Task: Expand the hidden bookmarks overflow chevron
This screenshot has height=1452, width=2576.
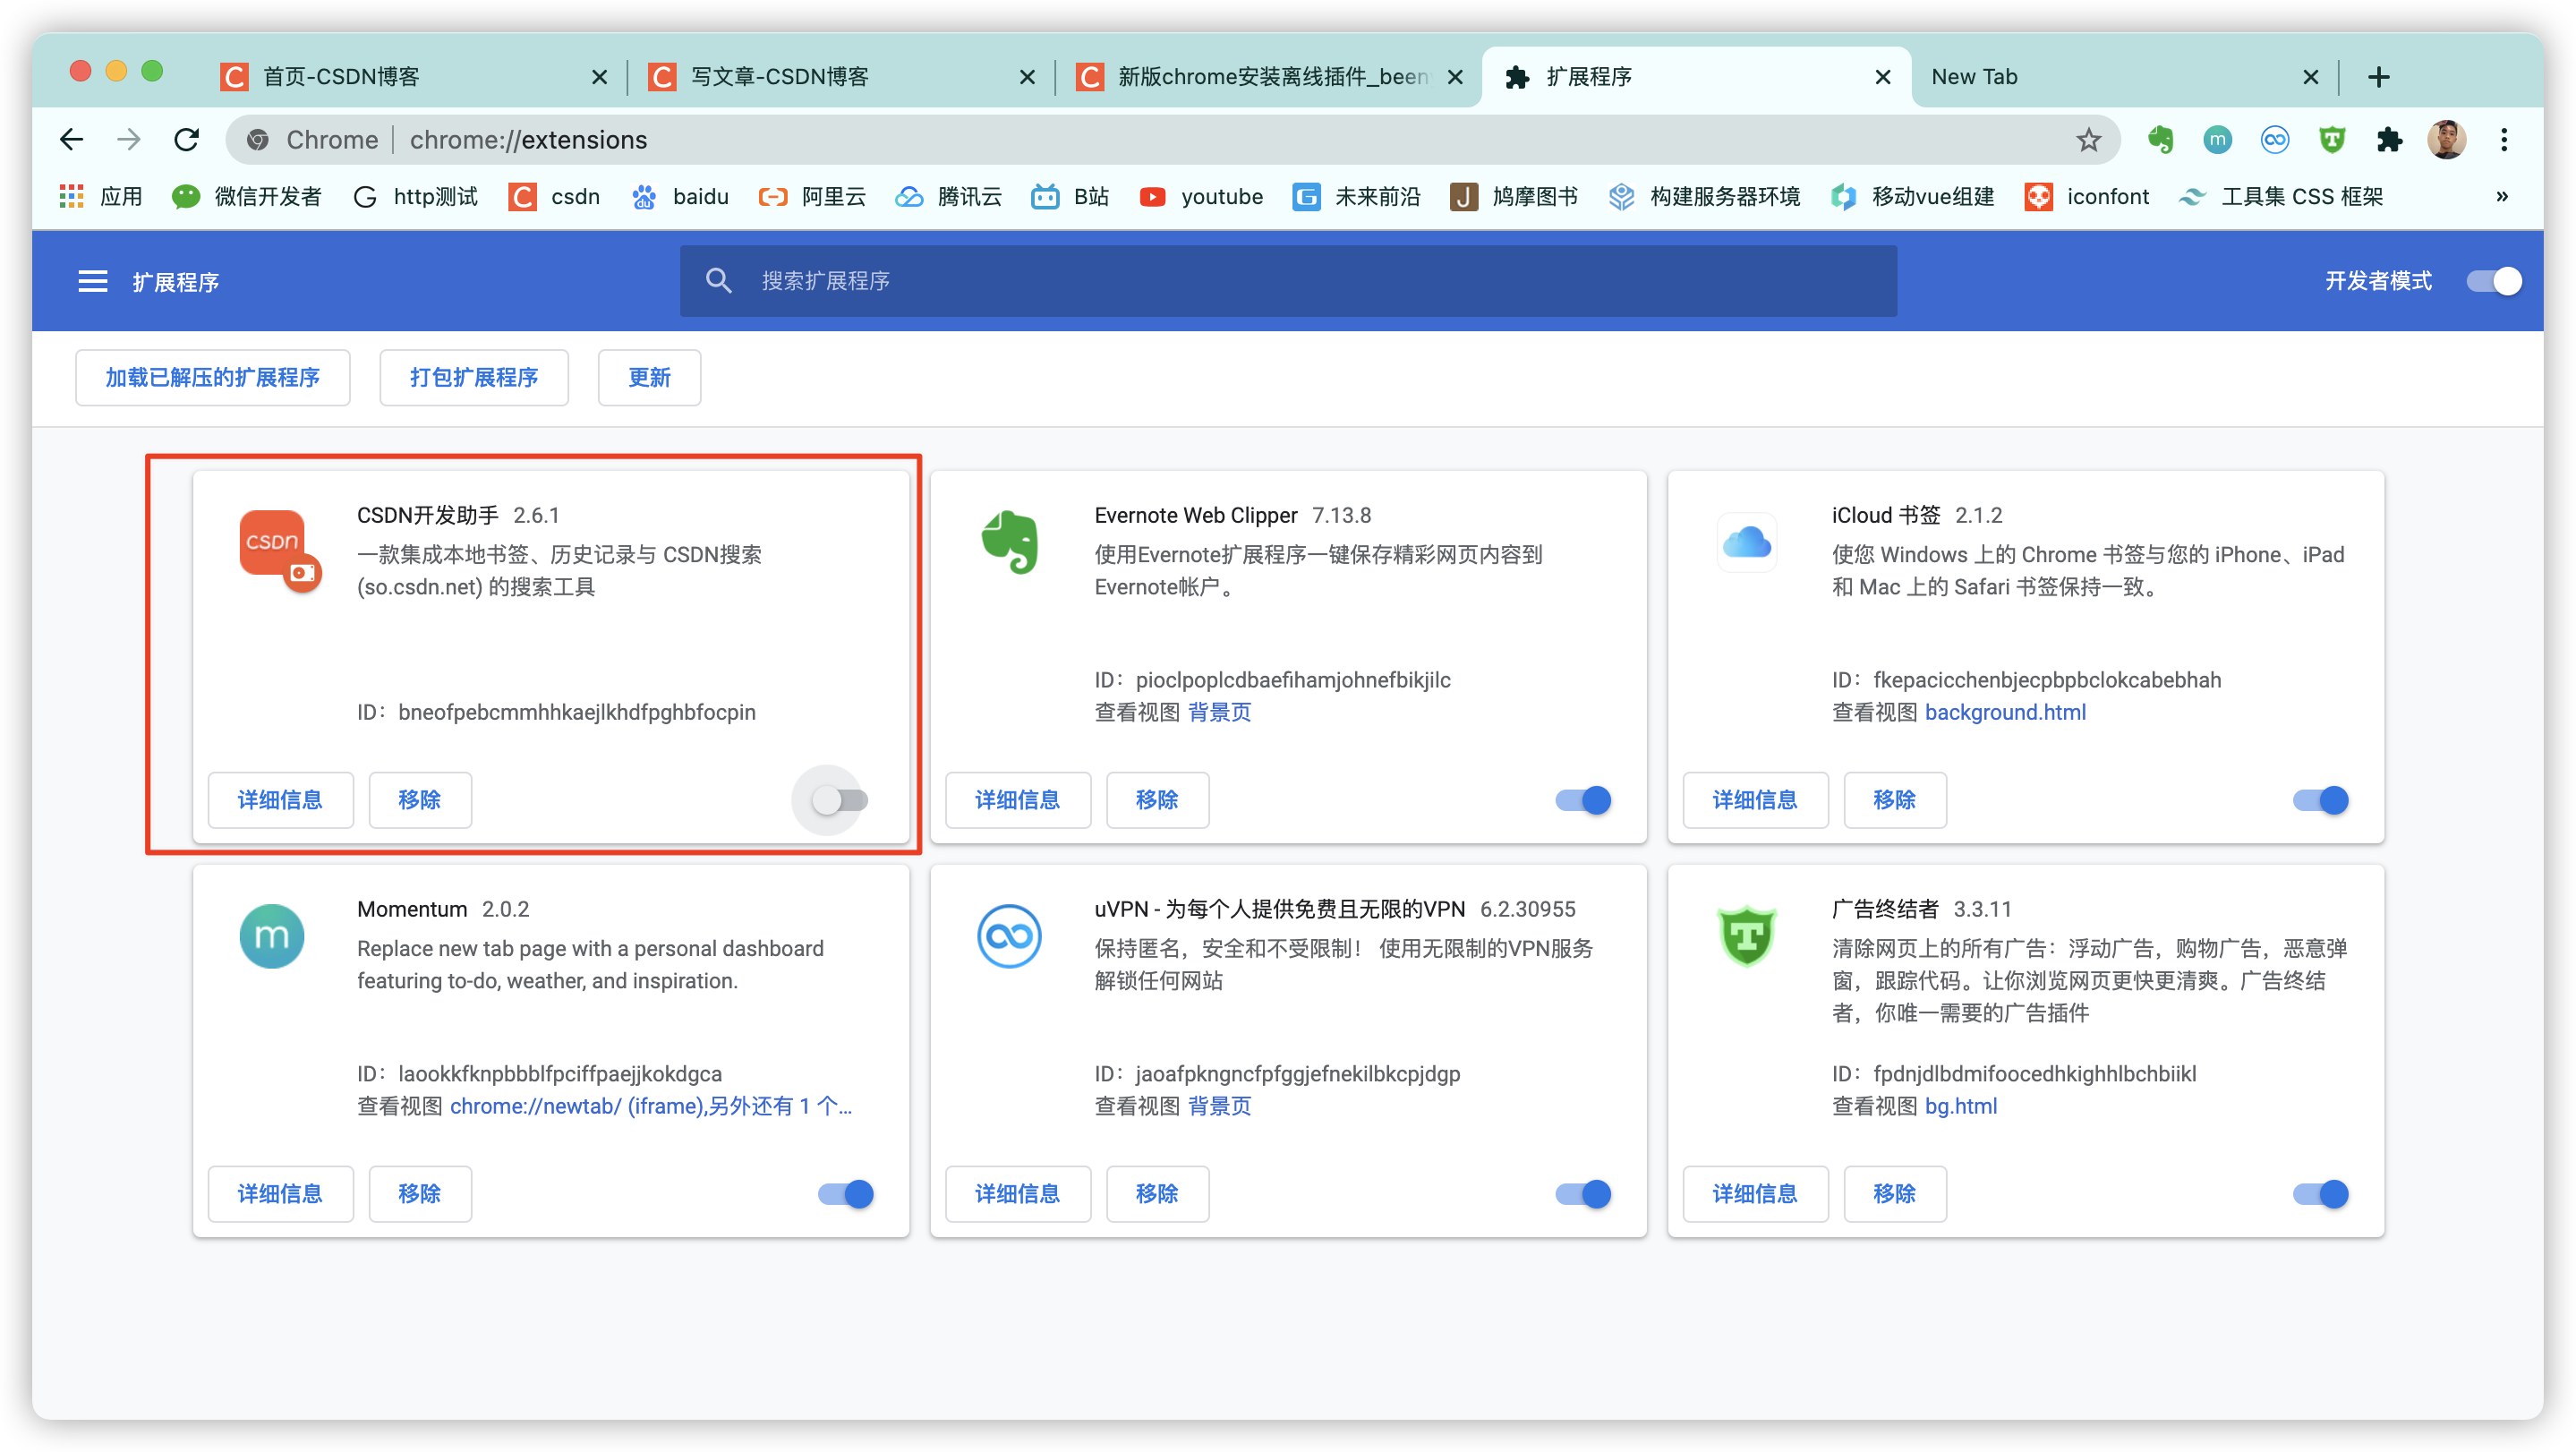Action: point(2501,196)
